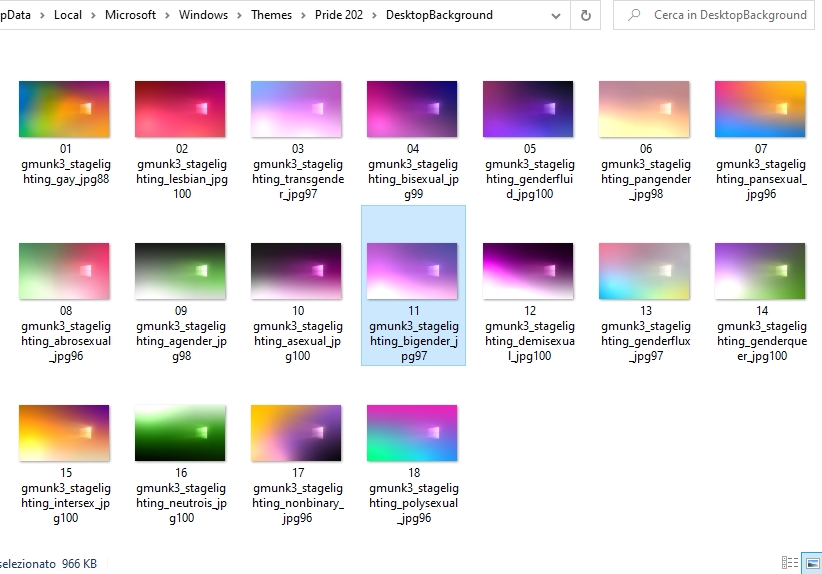Image resolution: width=822 pixels, height=574 pixels.
Task: Click file name ending lesbian_jpg100
Action: (181, 171)
